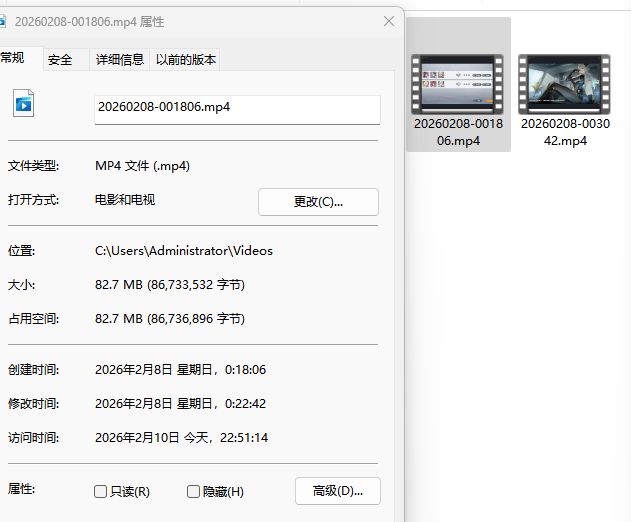
Task: Open the 安全 tab
Action: pyautogui.click(x=60, y=60)
